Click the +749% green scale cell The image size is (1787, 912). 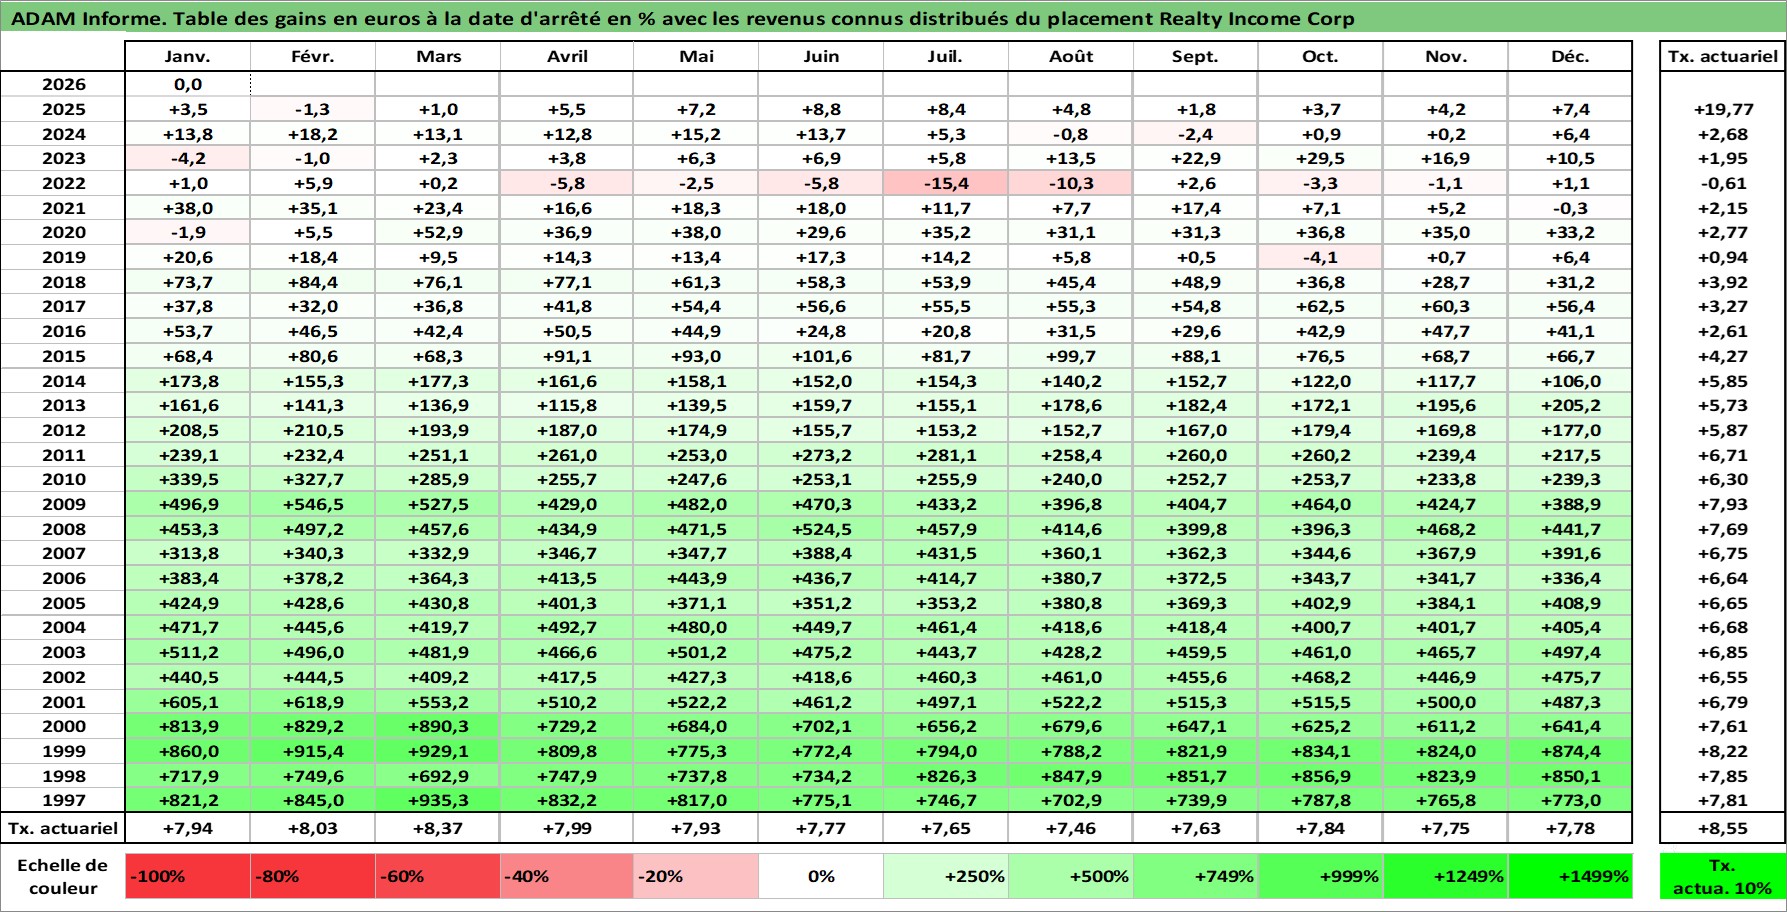[x=1196, y=876]
